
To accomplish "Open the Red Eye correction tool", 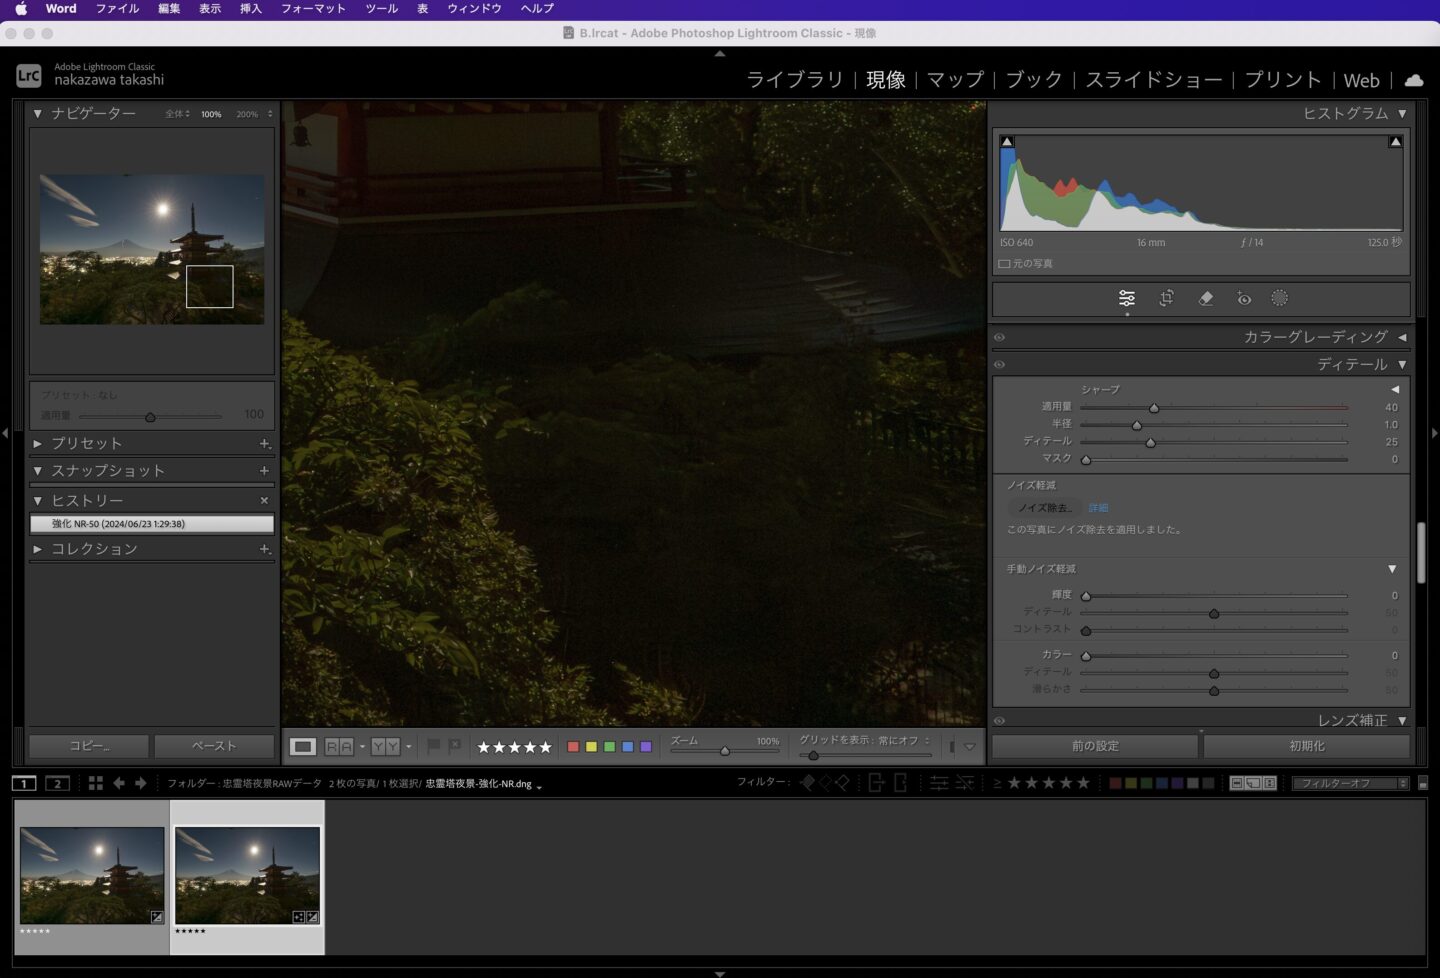I will click(1244, 298).
